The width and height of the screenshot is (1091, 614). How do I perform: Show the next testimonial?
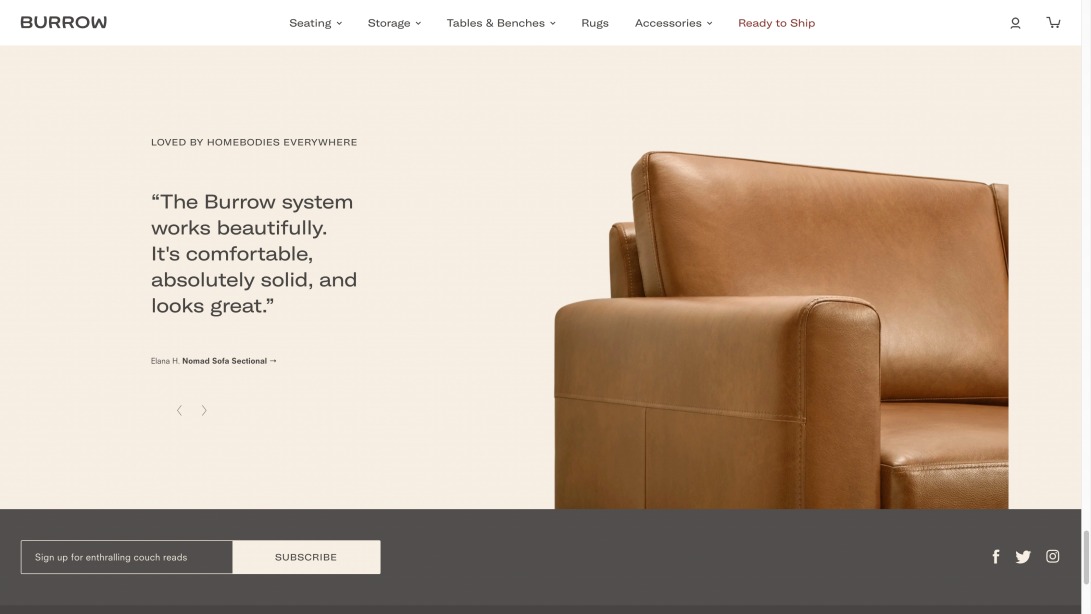tap(204, 410)
